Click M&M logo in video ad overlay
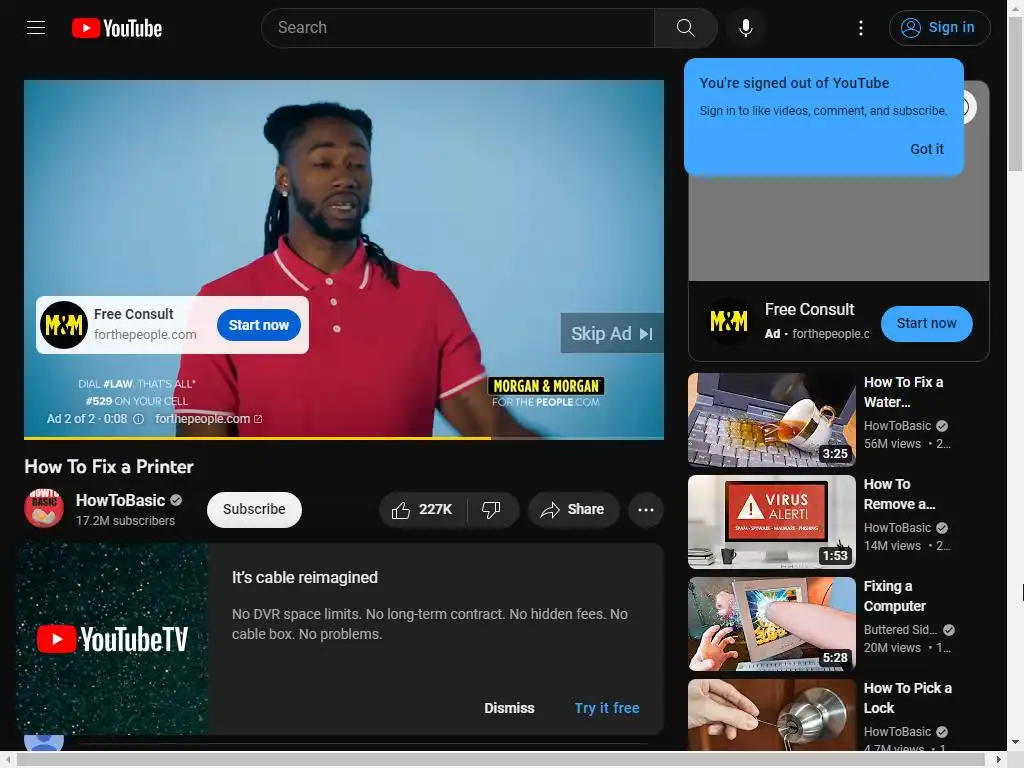The image size is (1024, 768). click(x=64, y=325)
